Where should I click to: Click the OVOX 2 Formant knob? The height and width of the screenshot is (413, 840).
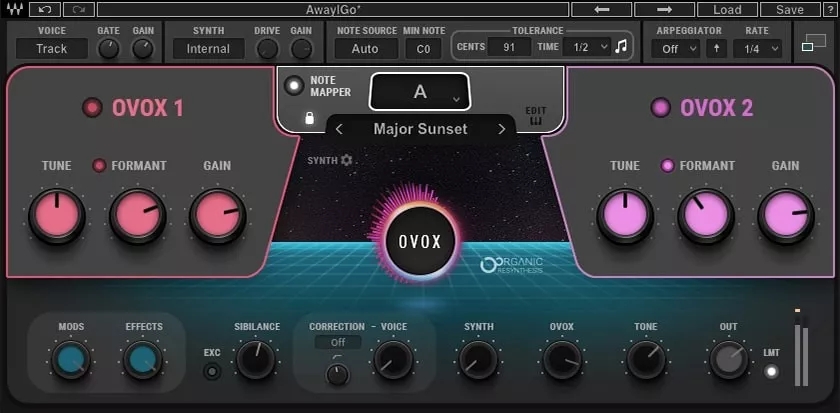click(x=706, y=215)
